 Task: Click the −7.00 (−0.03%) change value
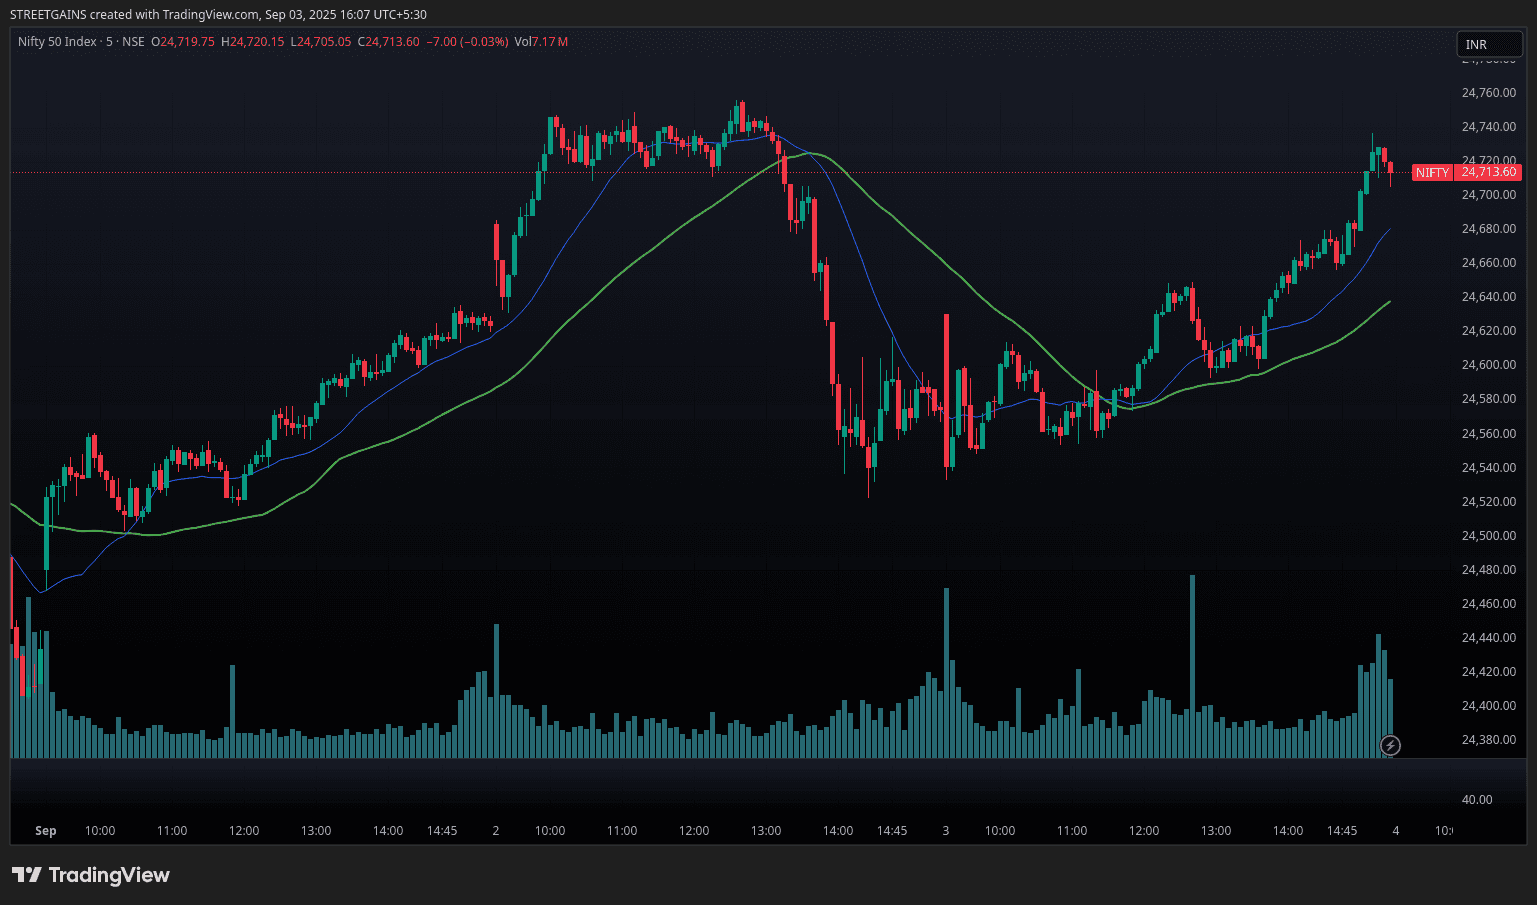[x=467, y=42]
